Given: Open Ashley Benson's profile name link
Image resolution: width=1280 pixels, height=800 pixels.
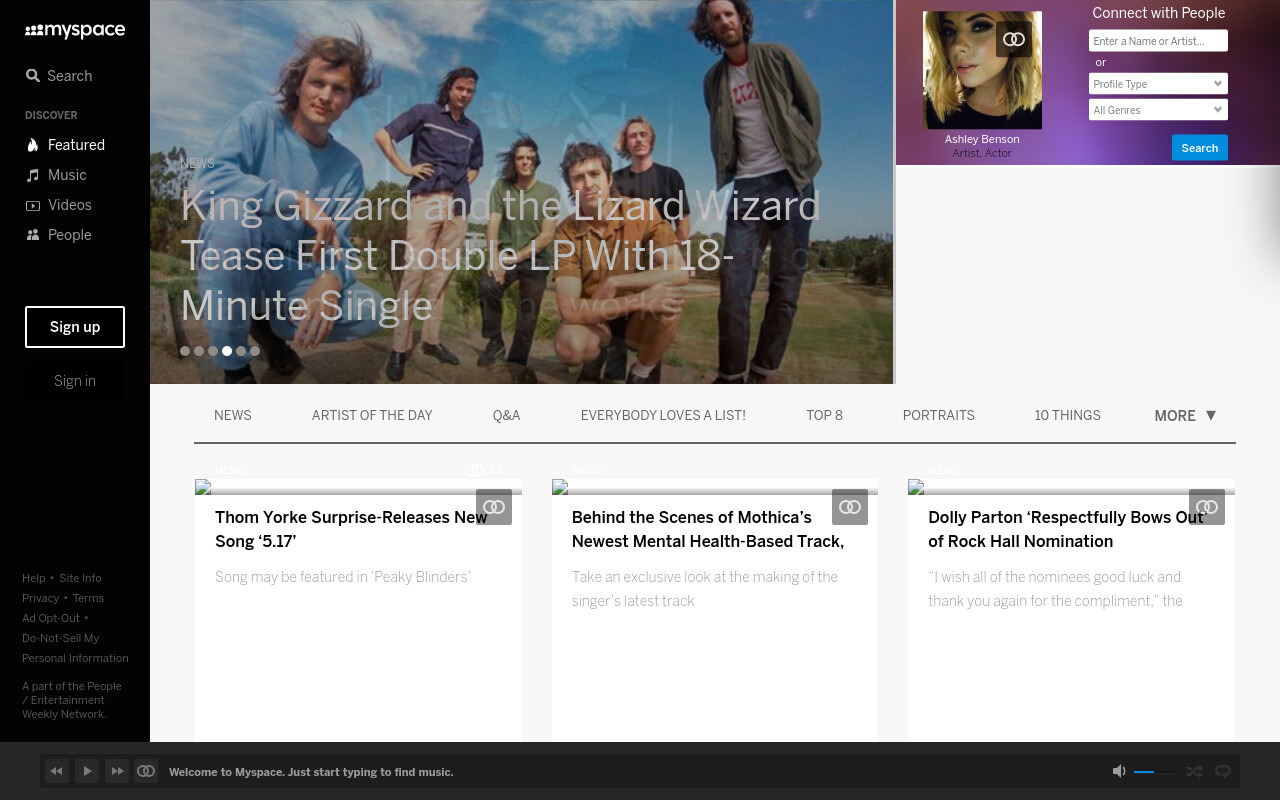Looking at the screenshot, I should tap(982, 139).
